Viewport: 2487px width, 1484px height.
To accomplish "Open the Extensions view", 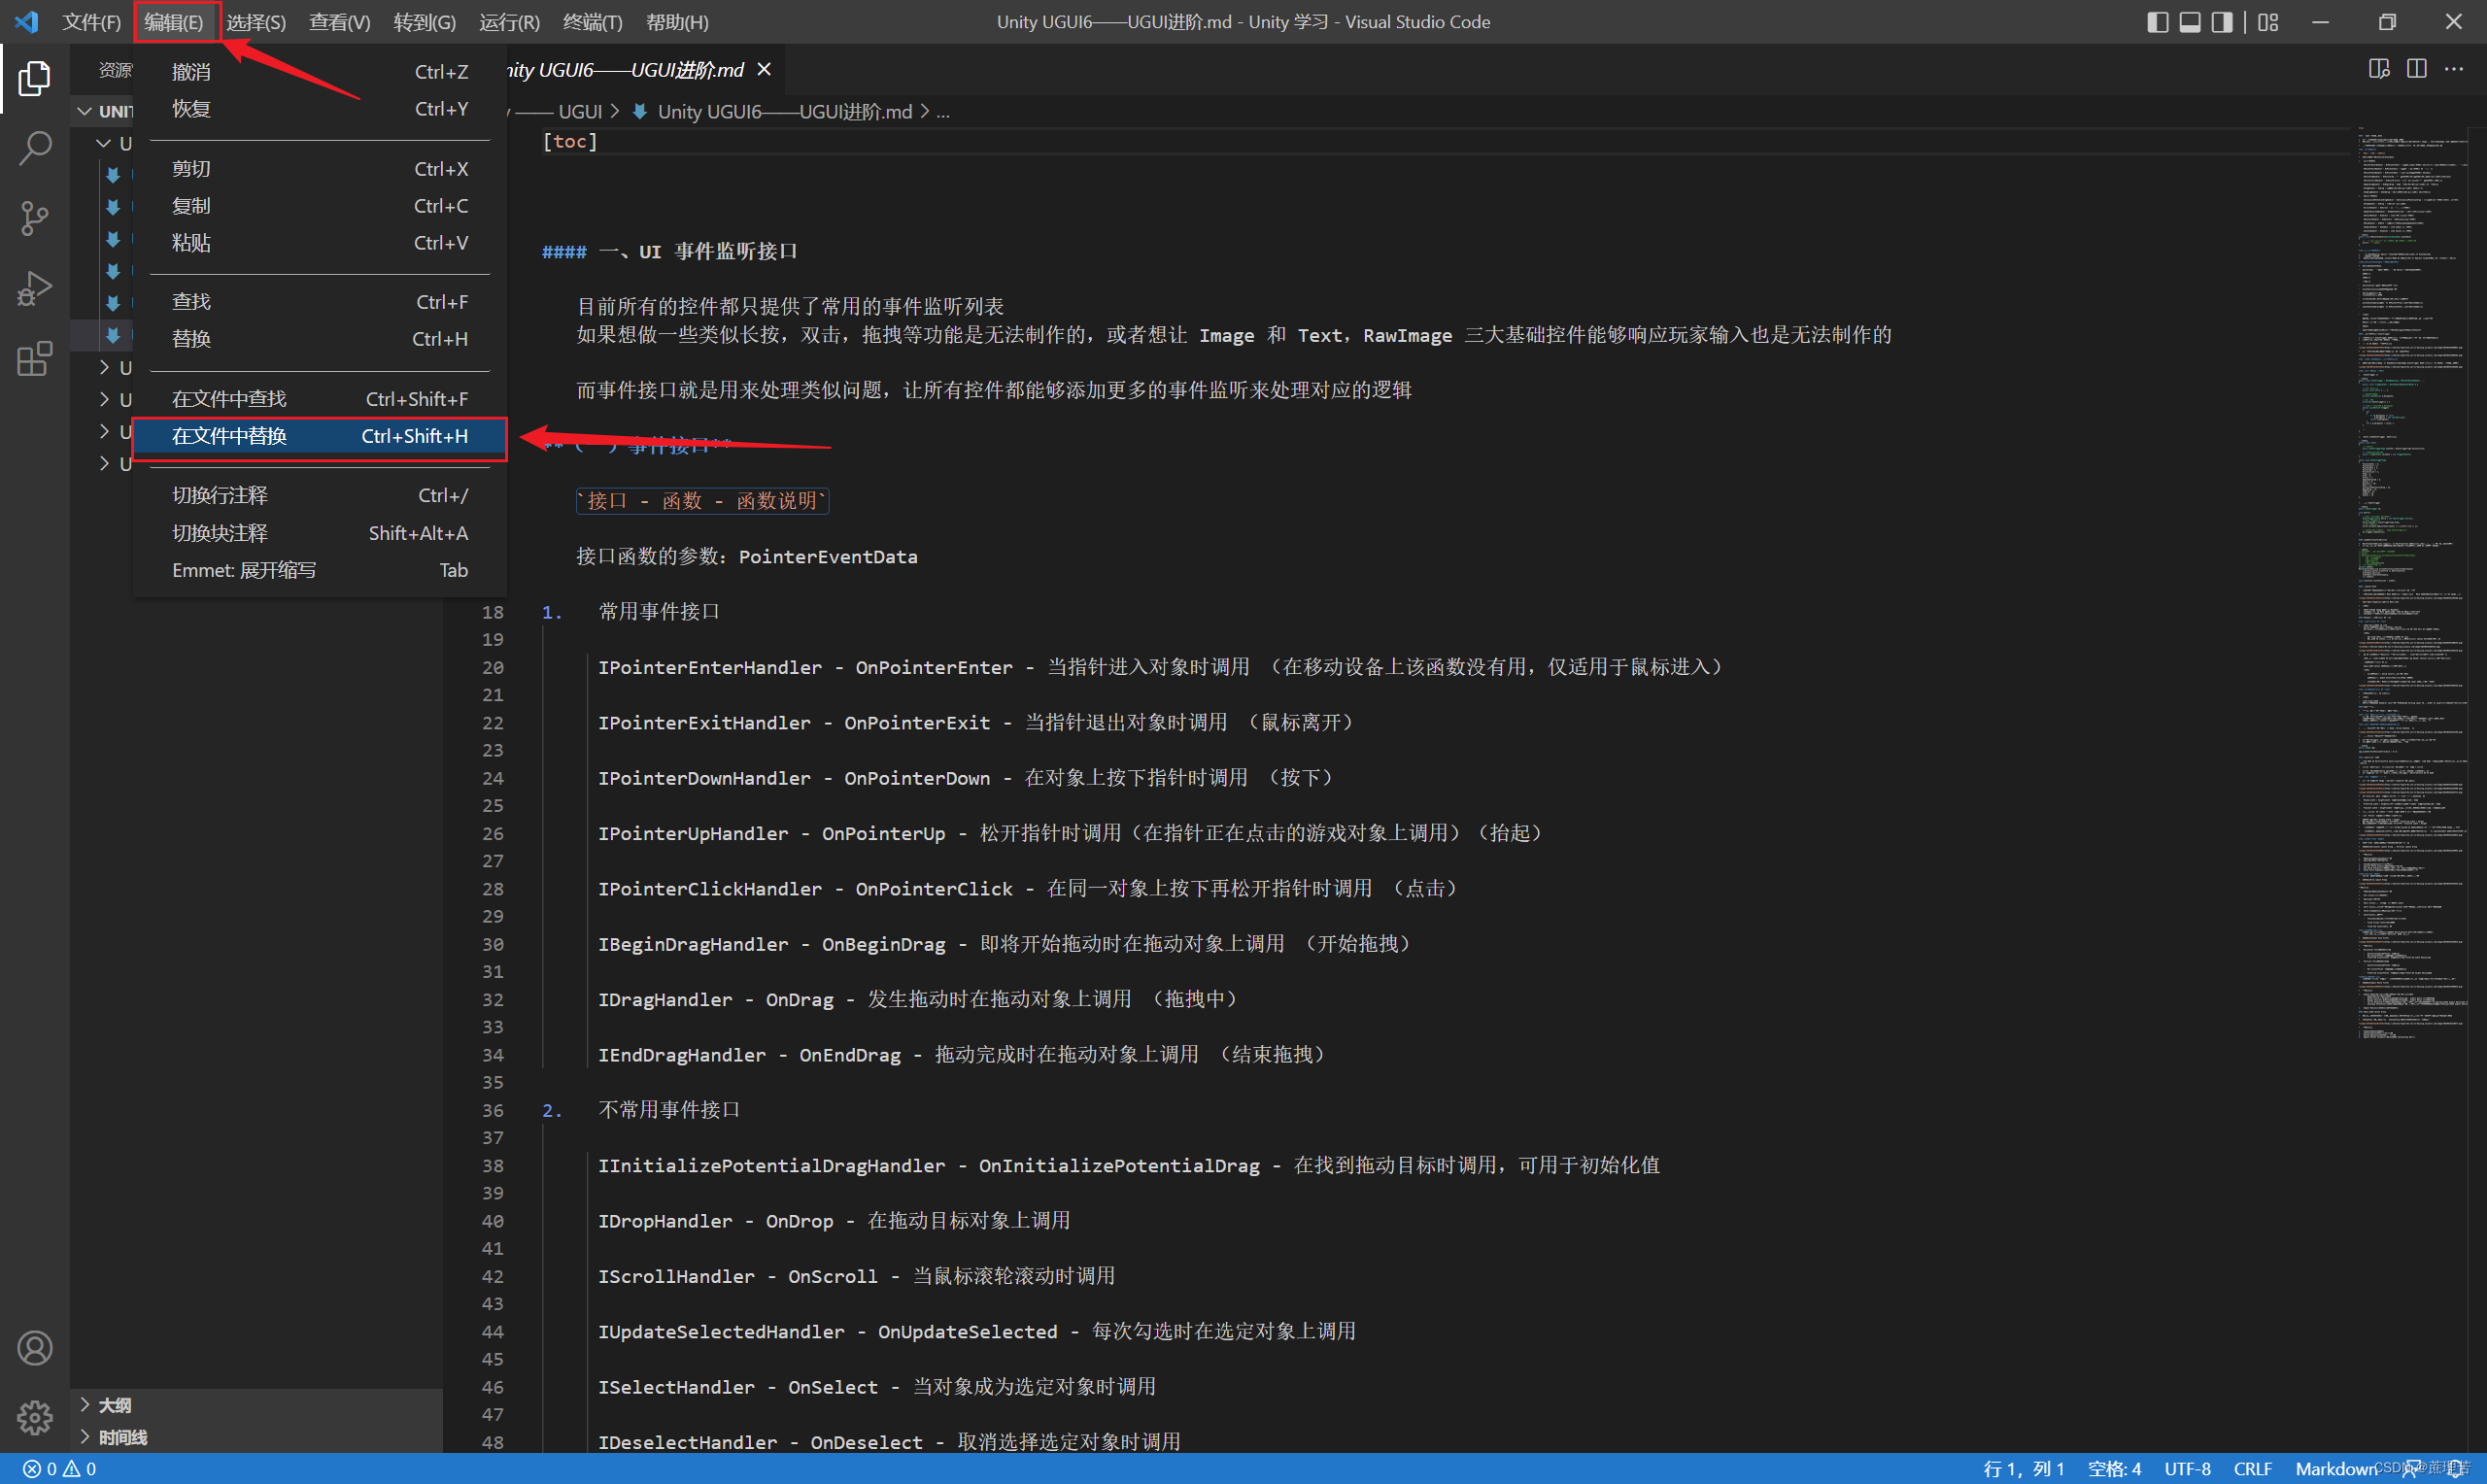I will coord(35,359).
